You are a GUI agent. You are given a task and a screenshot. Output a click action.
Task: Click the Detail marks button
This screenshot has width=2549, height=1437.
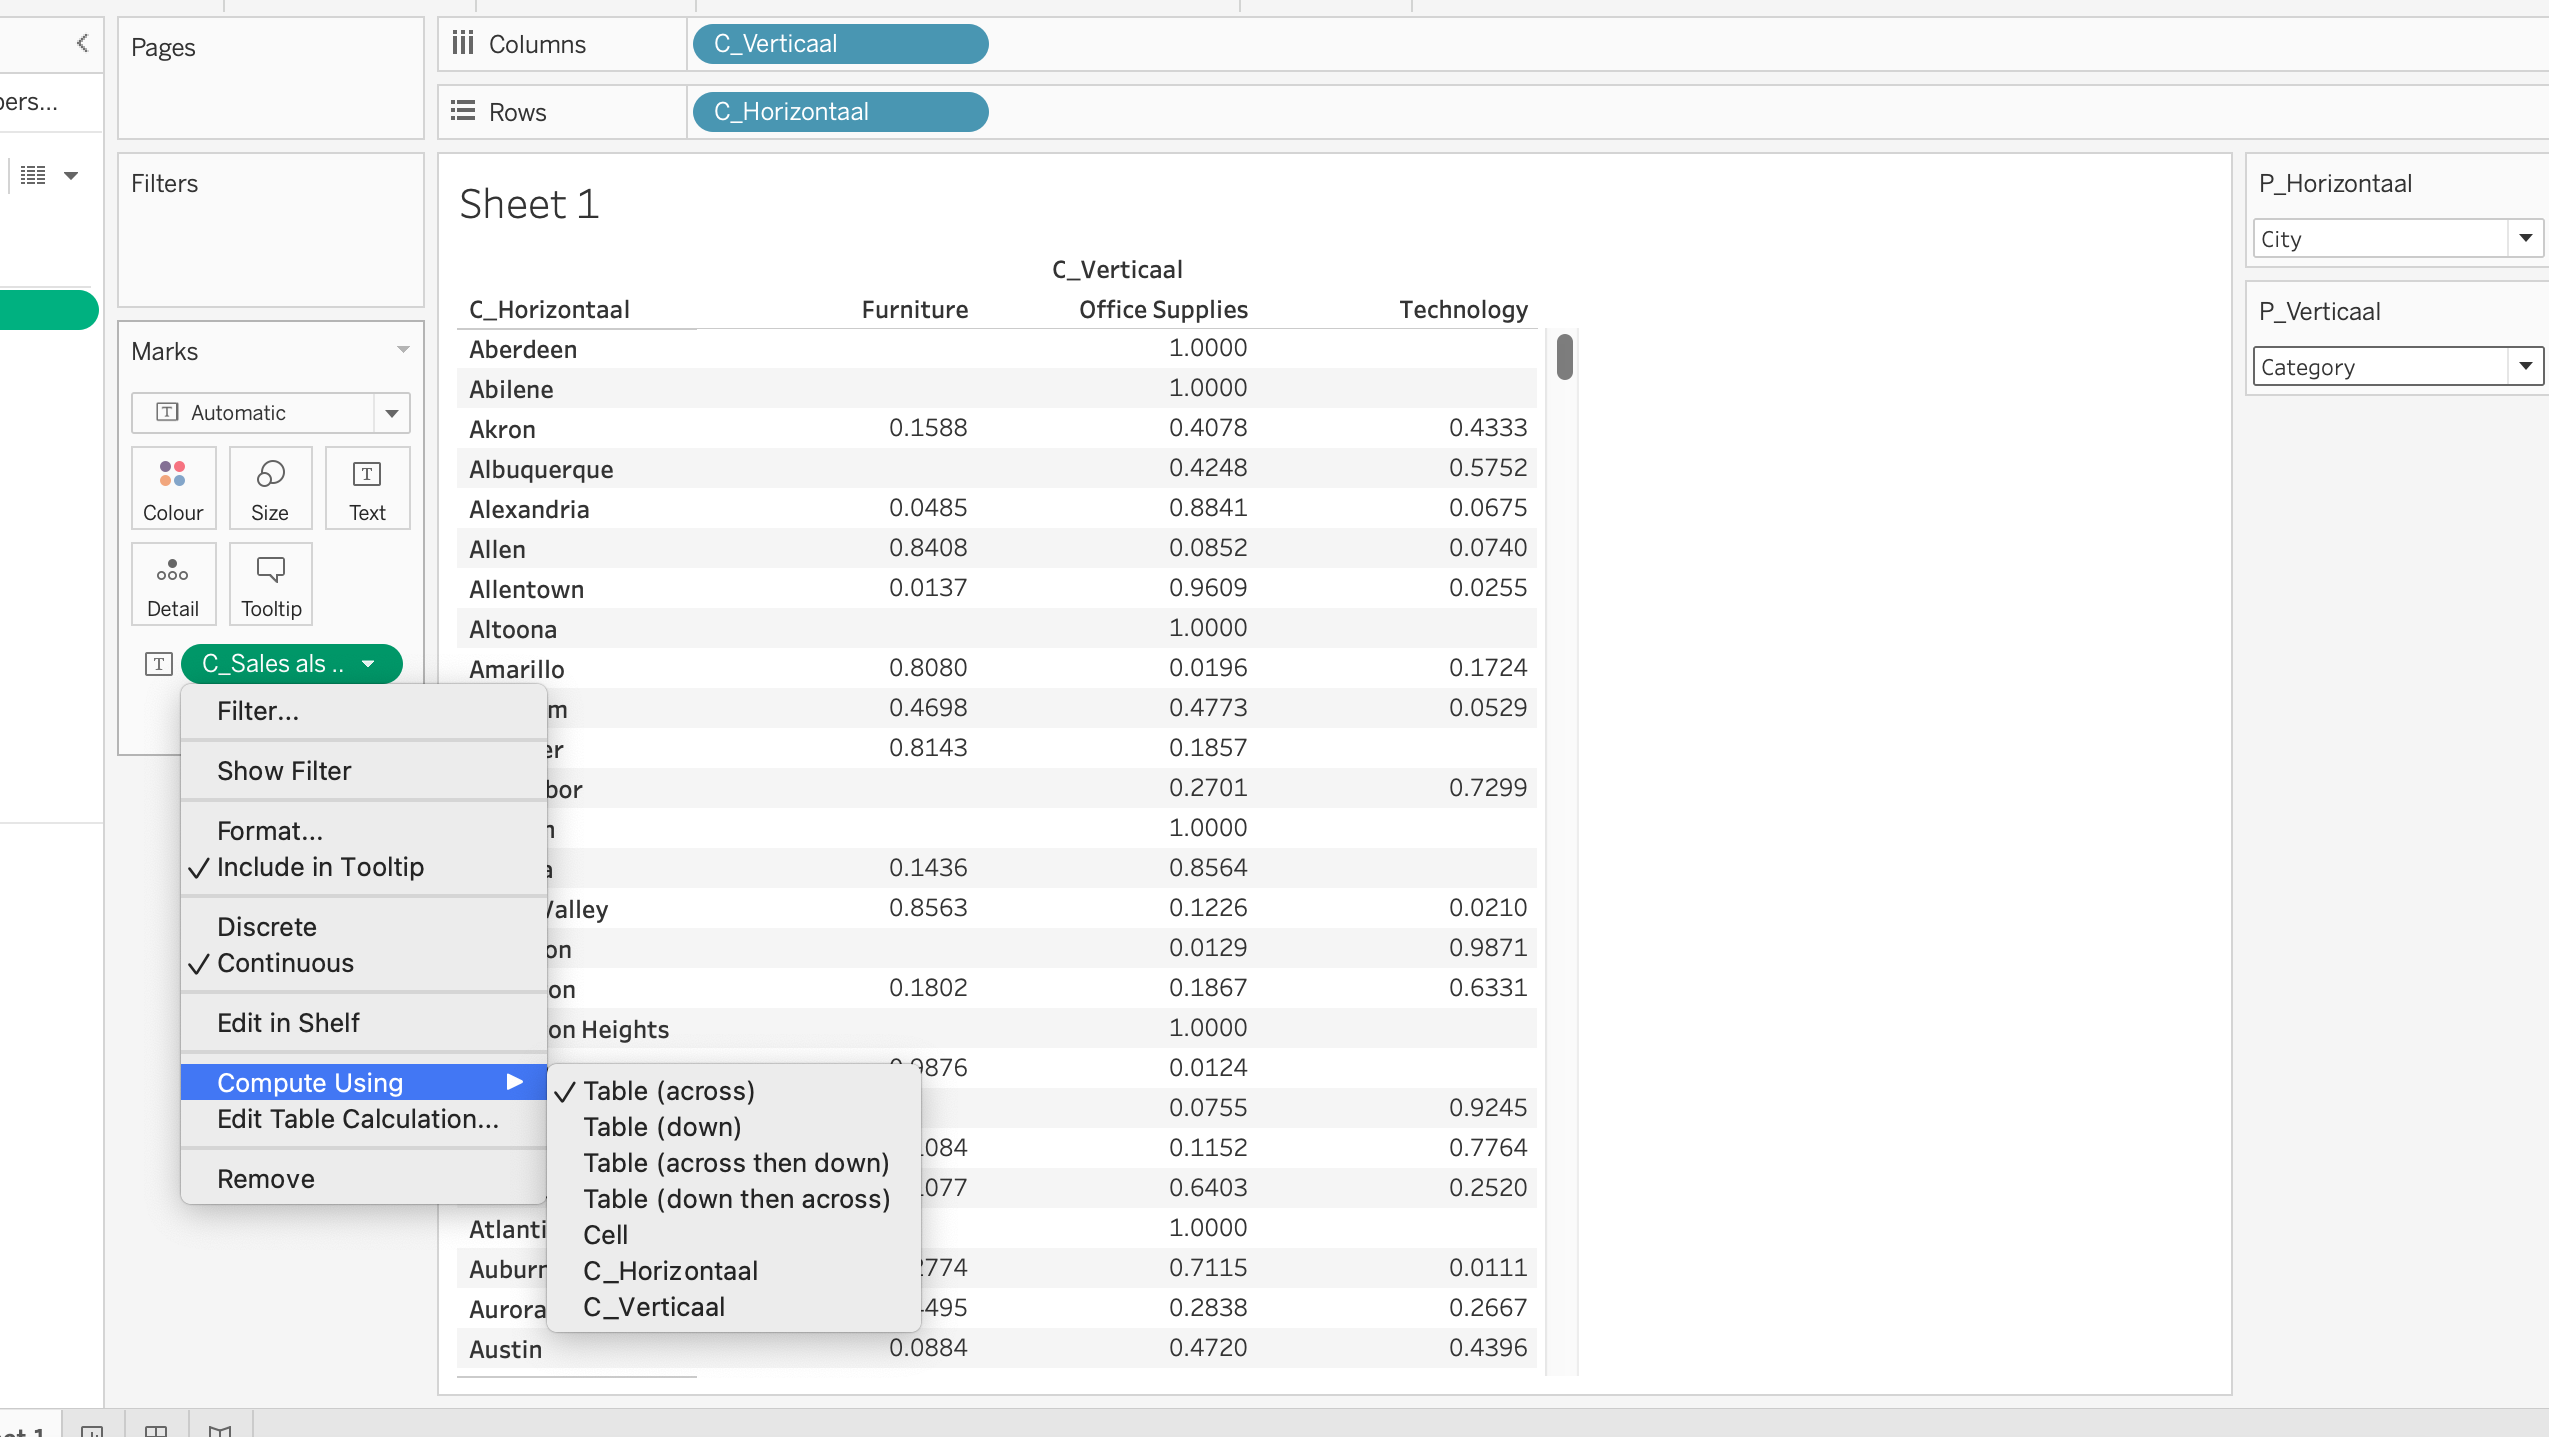pos(172,585)
